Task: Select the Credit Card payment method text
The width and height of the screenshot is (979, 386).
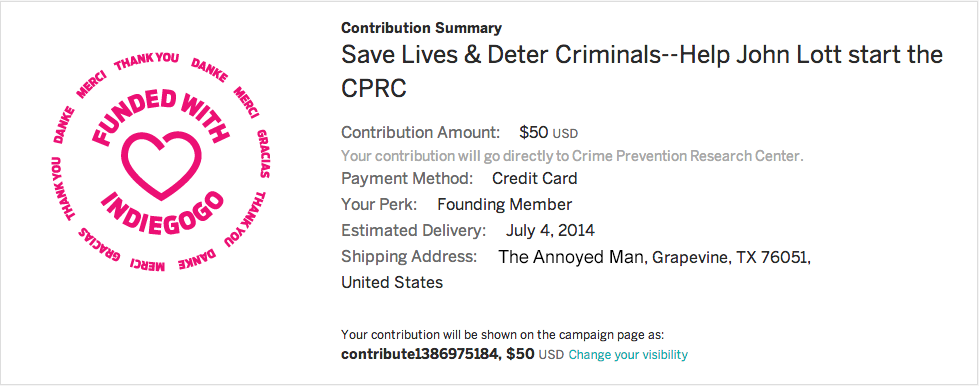Action: [x=534, y=179]
